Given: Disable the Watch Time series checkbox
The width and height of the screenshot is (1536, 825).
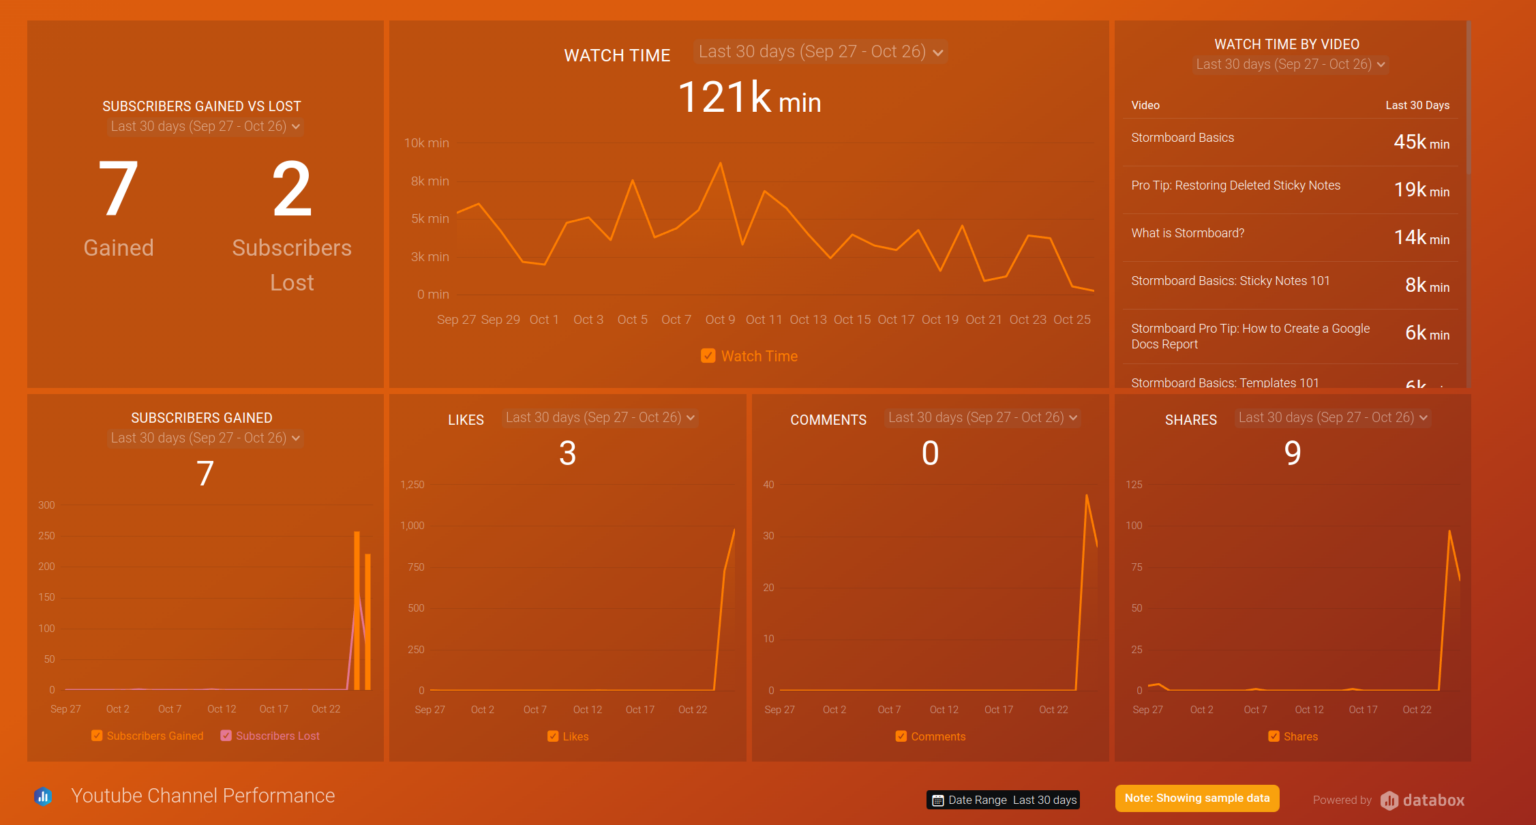Looking at the screenshot, I should (x=708, y=355).
